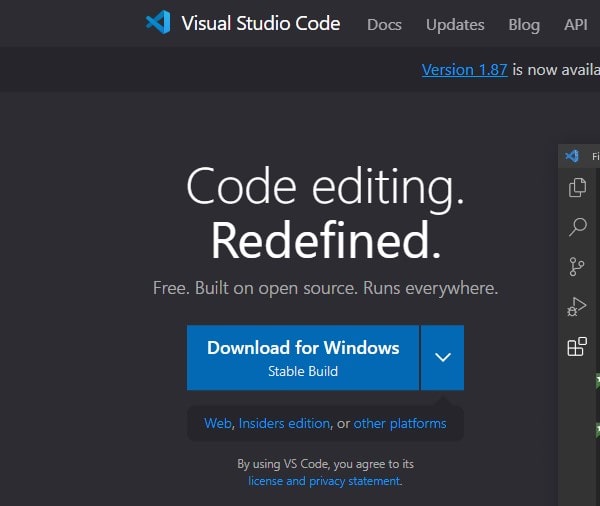Click the Visual Studio Code title text
Viewport: 600px width, 506px height.
click(x=261, y=23)
